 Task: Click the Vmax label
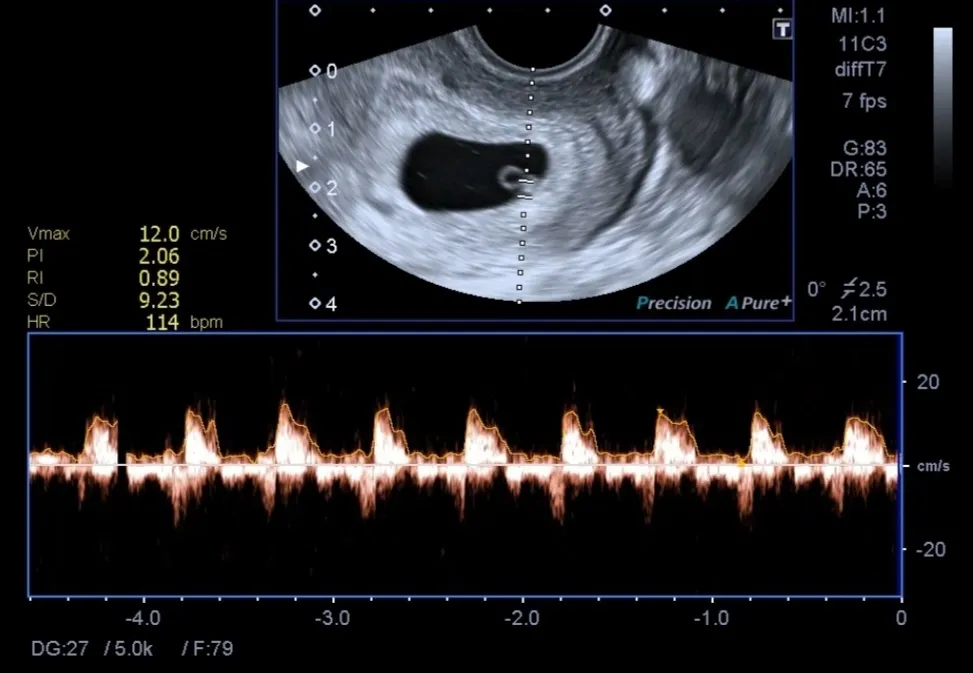point(48,234)
